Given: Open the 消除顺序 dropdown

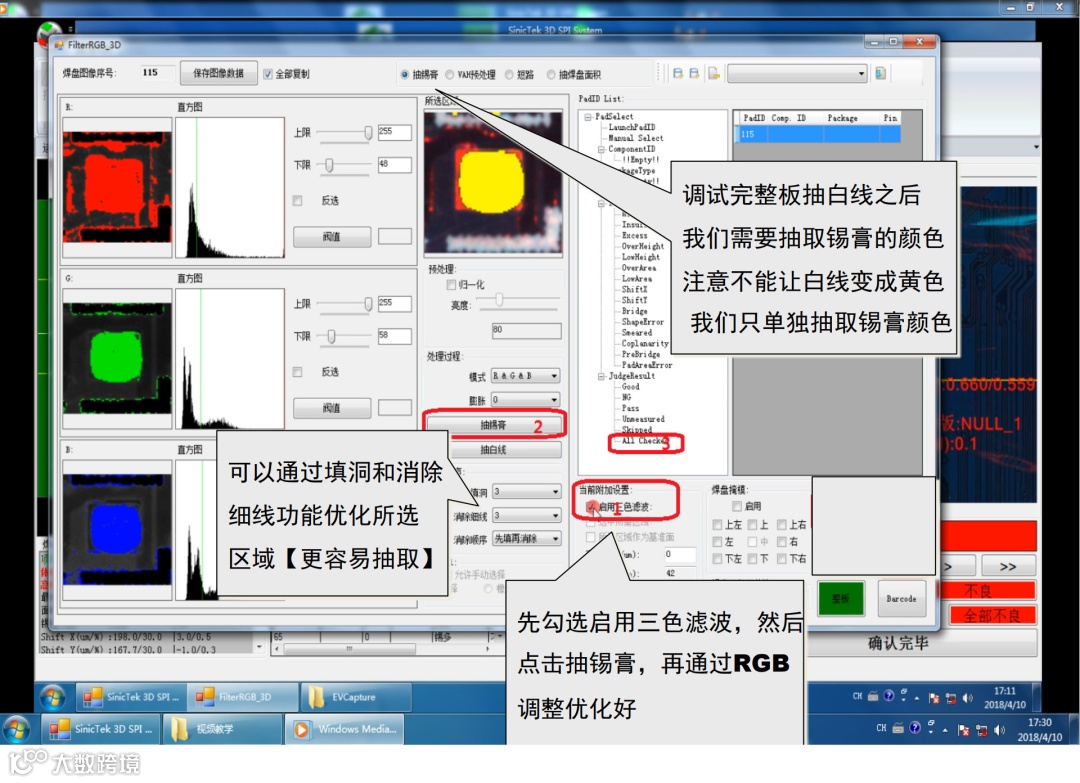Looking at the screenshot, I should [525, 539].
